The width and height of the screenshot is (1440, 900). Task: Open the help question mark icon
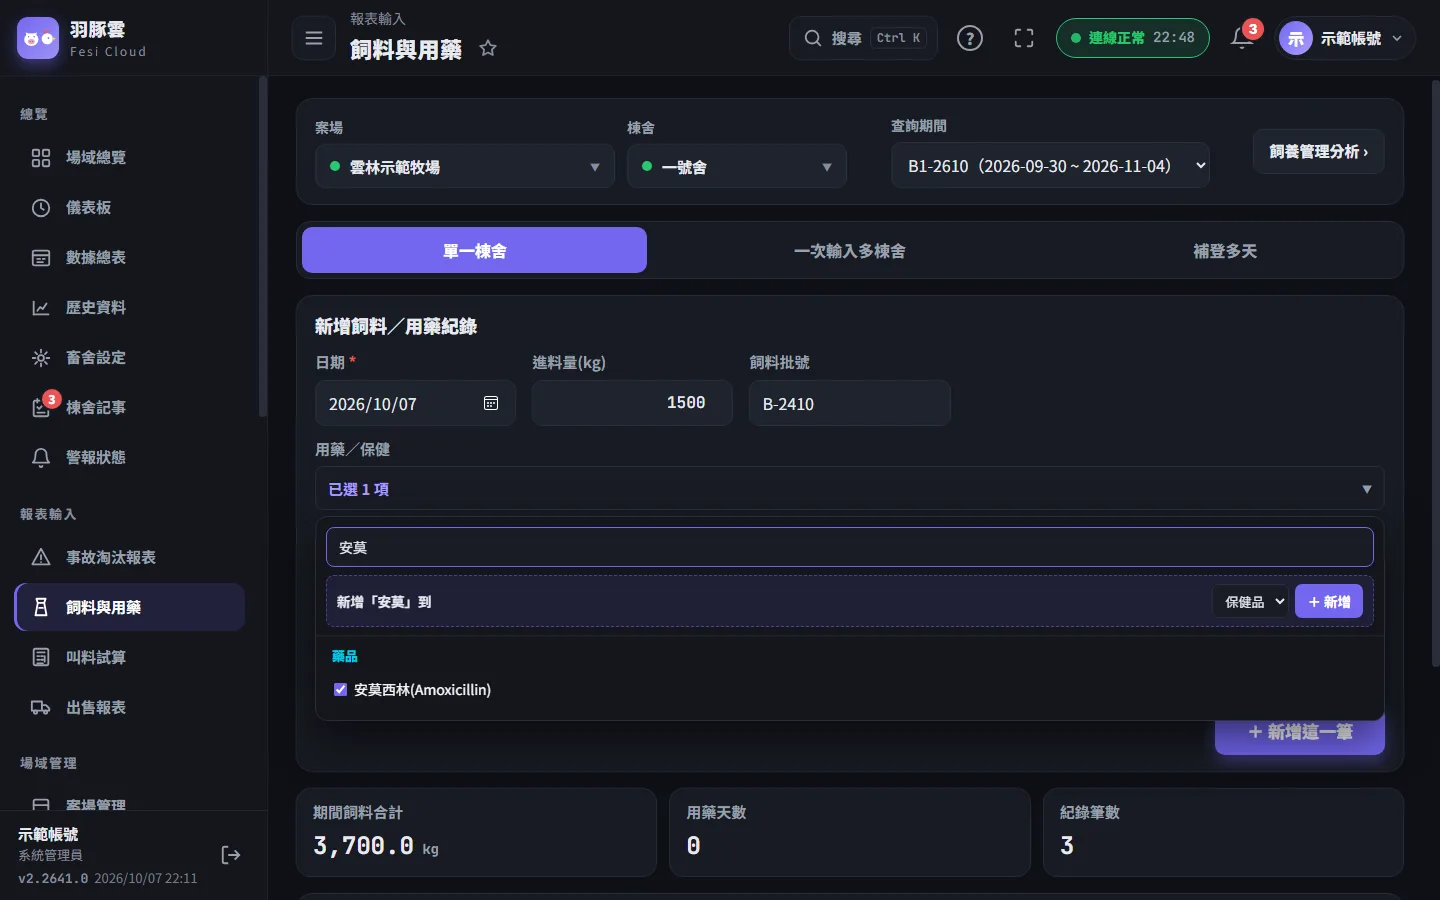(970, 38)
